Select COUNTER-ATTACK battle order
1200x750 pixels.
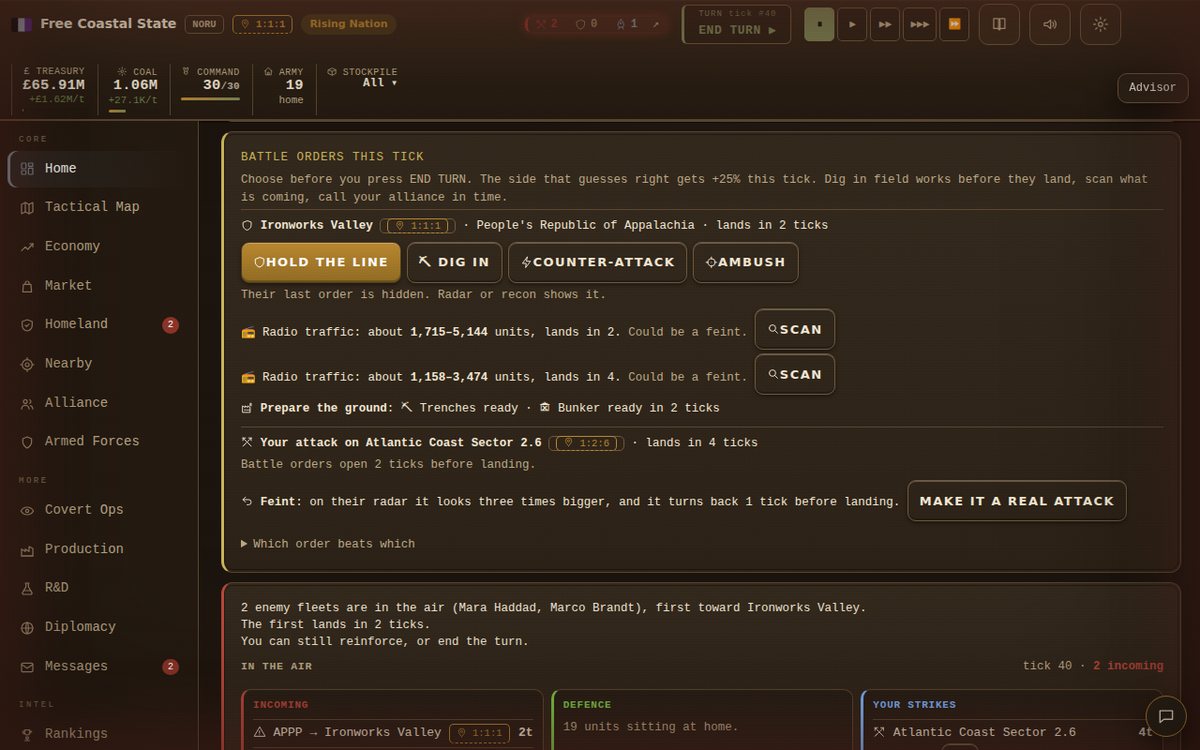tap(598, 262)
